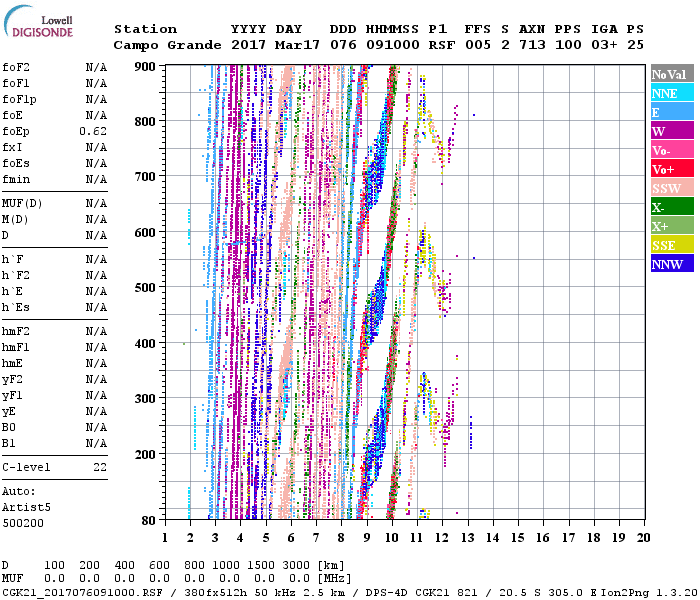The image size is (700, 600).
Task: Click the h`F2 parameter label
Action: pos(16,275)
